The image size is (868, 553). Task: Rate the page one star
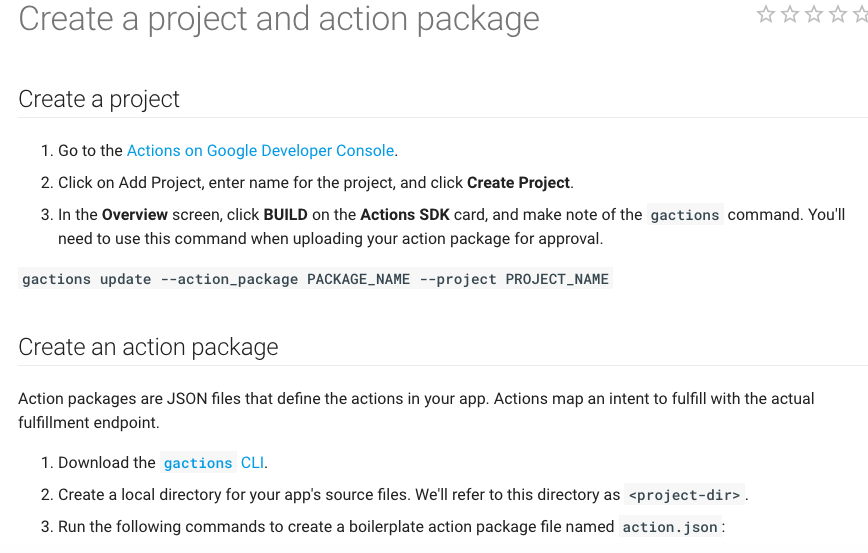[x=766, y=14]
